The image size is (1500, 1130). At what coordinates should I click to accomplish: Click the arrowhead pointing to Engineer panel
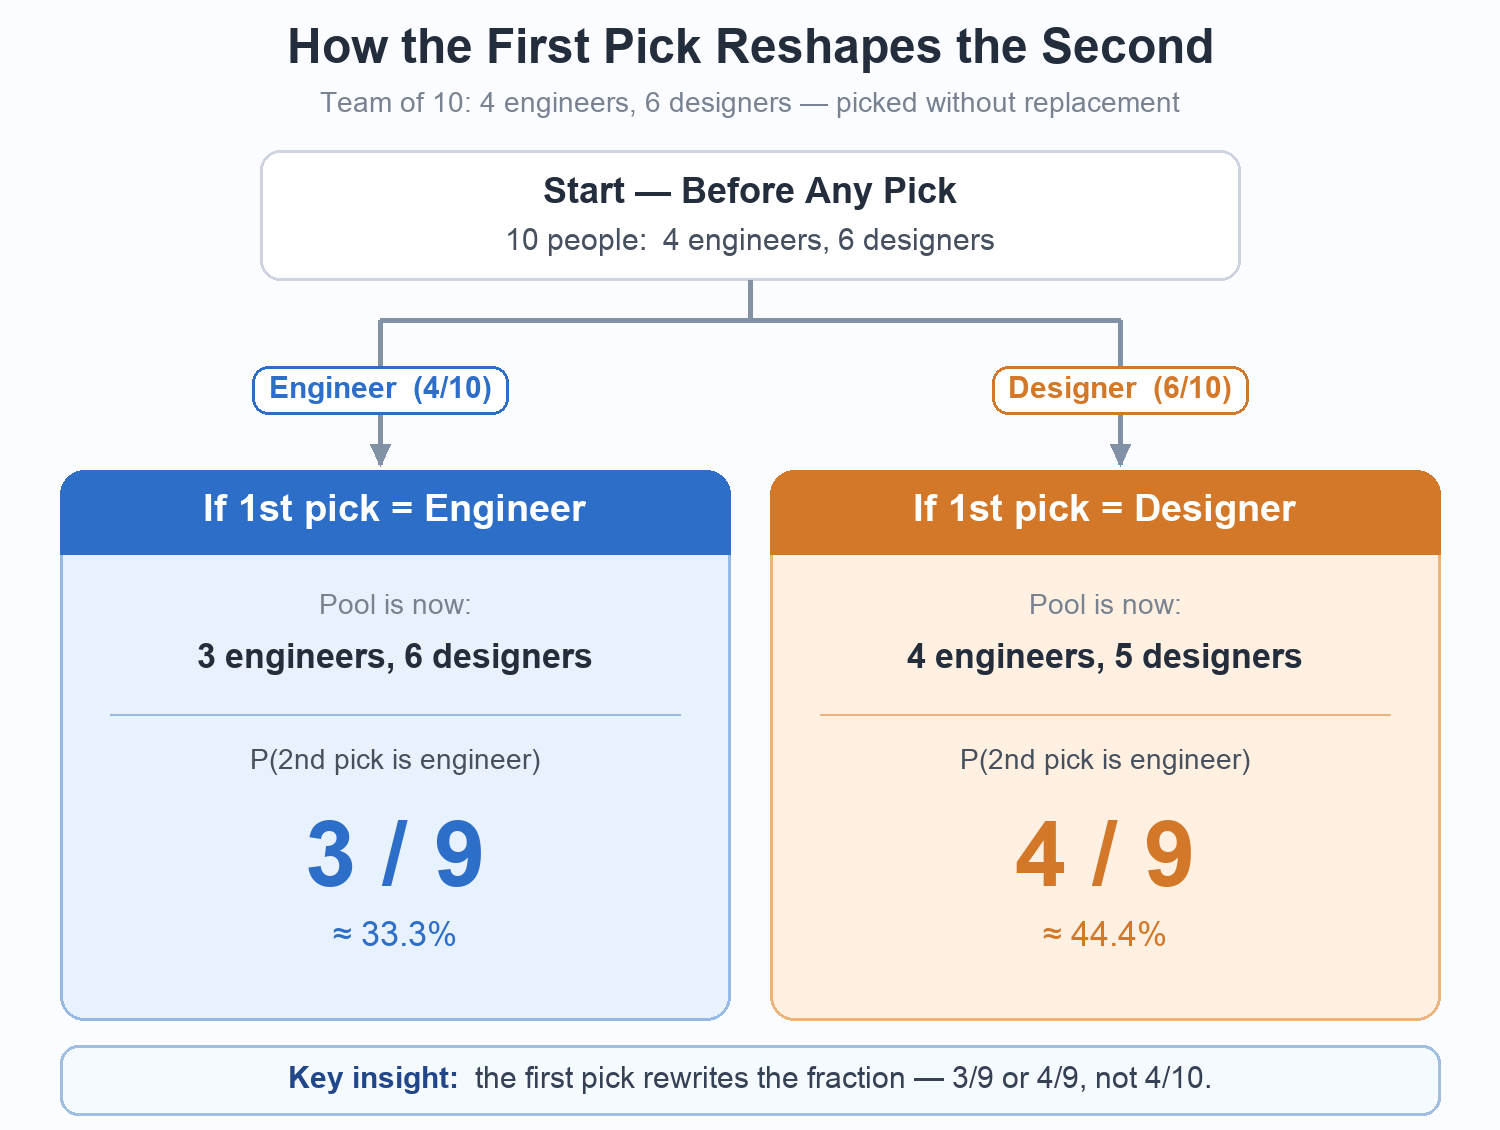point(380,455)
